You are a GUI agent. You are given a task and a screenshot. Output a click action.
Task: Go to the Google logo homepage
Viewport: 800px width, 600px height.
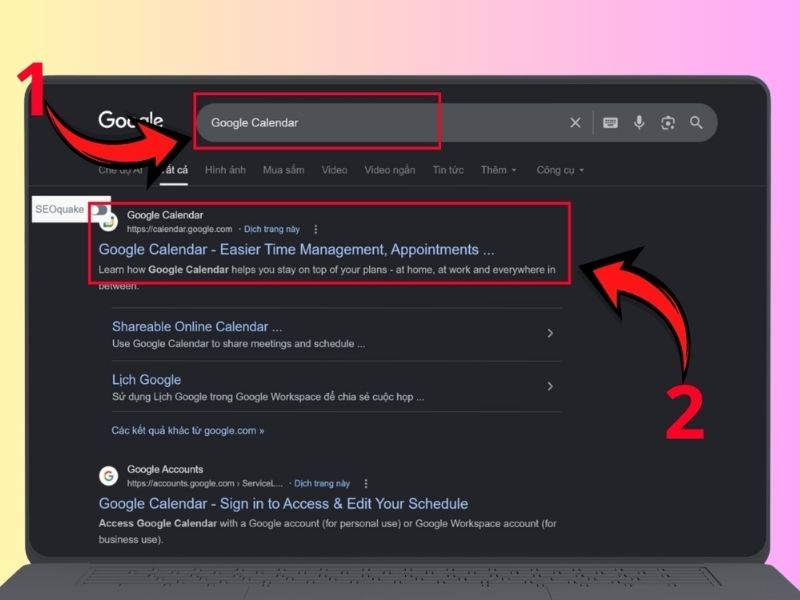tap(131, 120)
